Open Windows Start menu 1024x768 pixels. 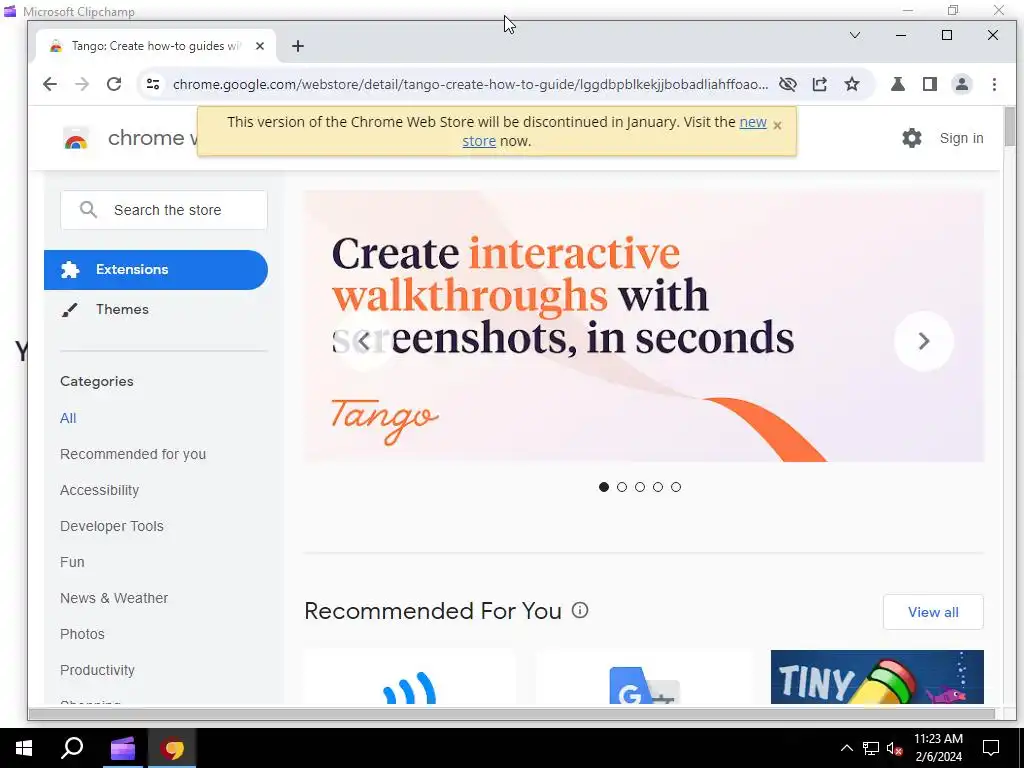24,748
